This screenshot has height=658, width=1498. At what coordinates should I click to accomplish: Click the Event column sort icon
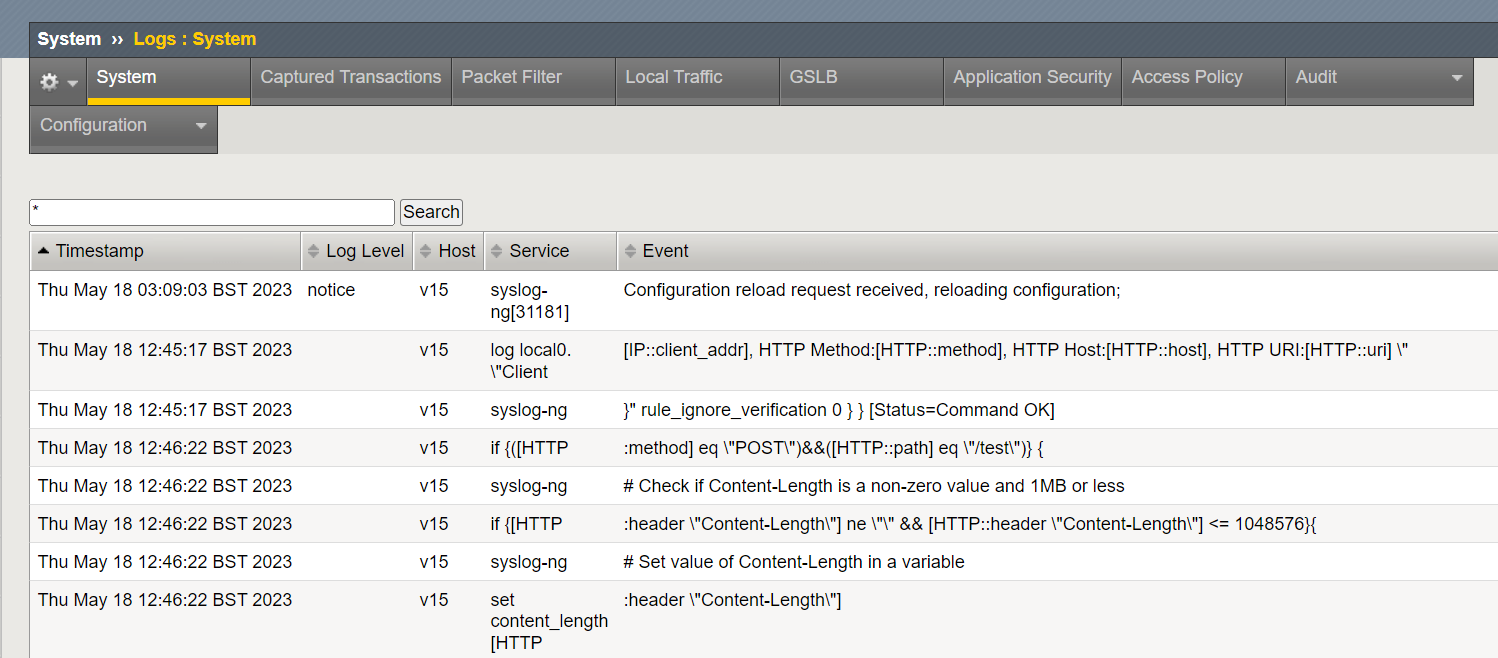point(630,250)
